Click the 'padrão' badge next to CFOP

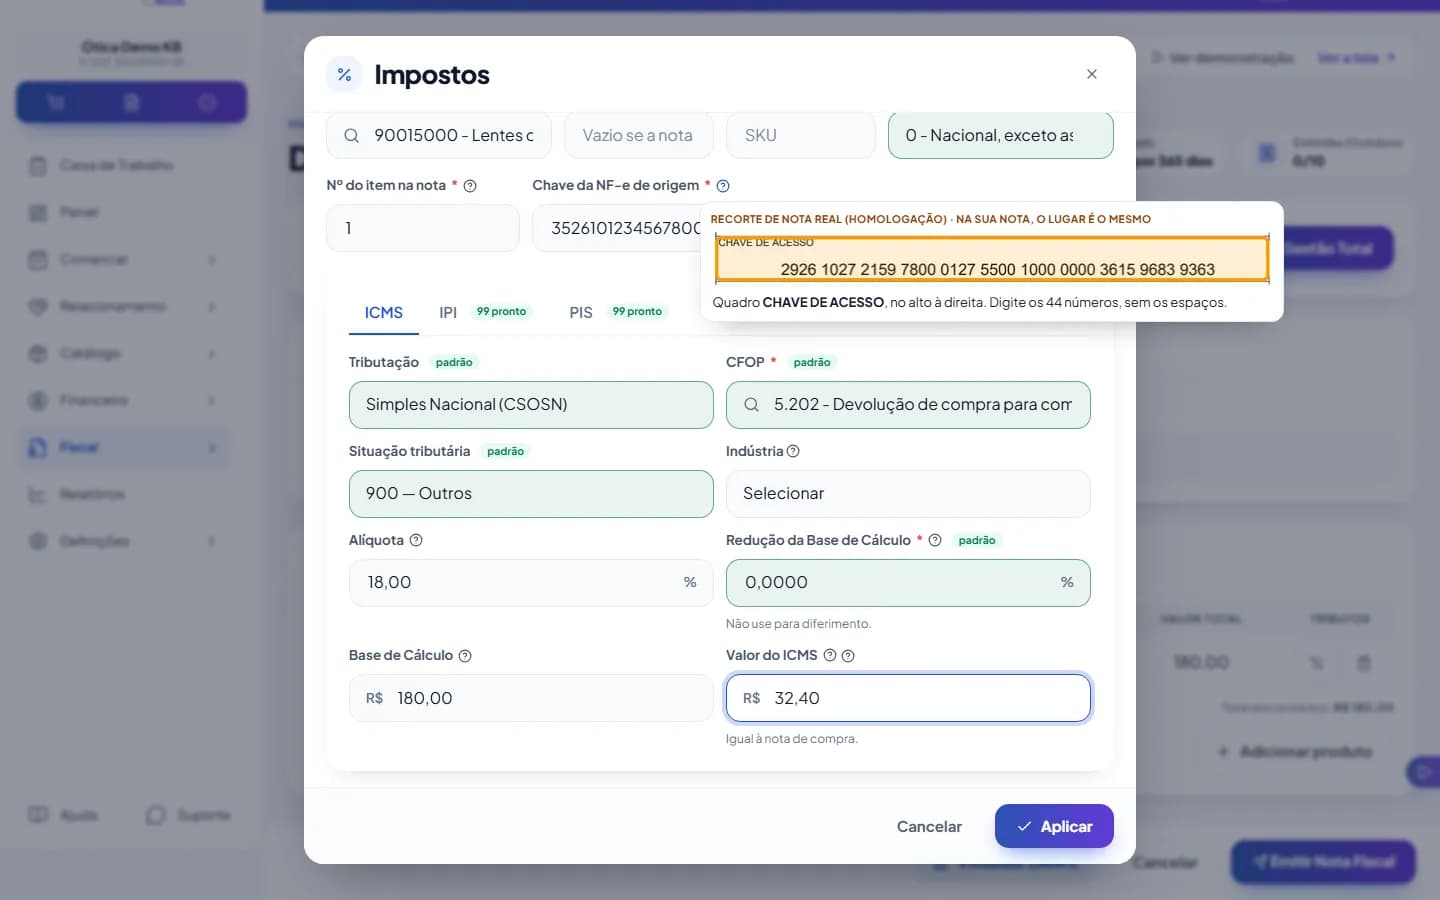pyautogui.click(x=812, y=362)
